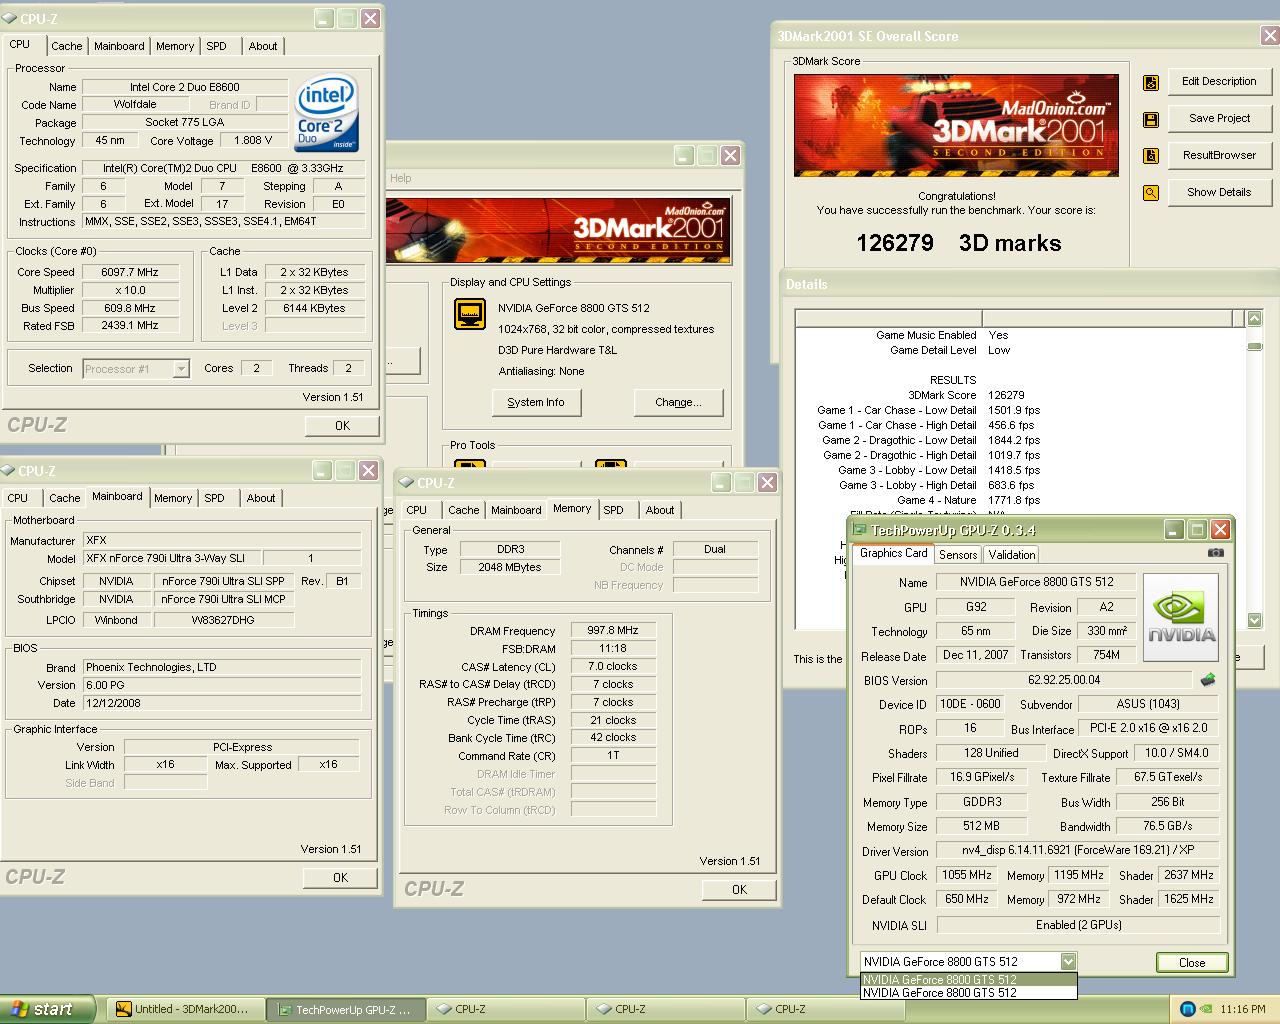Screen dimensions: 1280x1024
Task: Open the Start menu
Action: click(x=47, y=1009)
